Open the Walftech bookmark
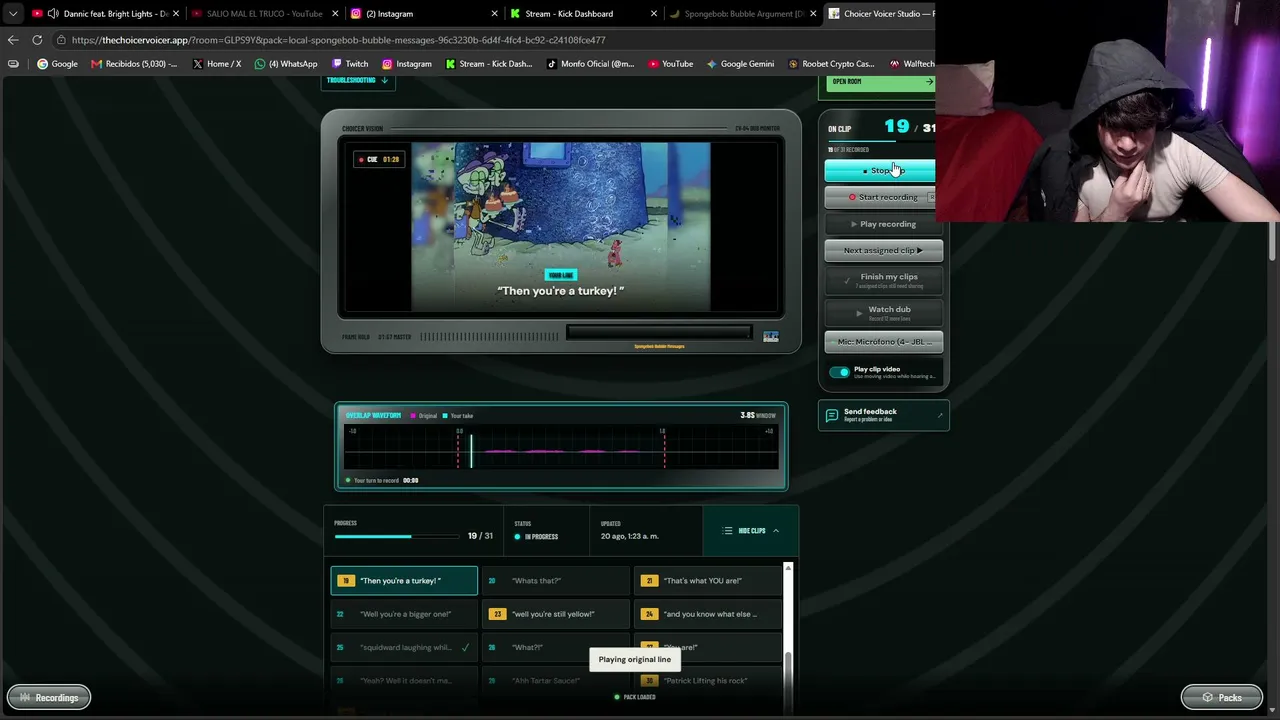The image size is (1280, 720). coord(911,64)
